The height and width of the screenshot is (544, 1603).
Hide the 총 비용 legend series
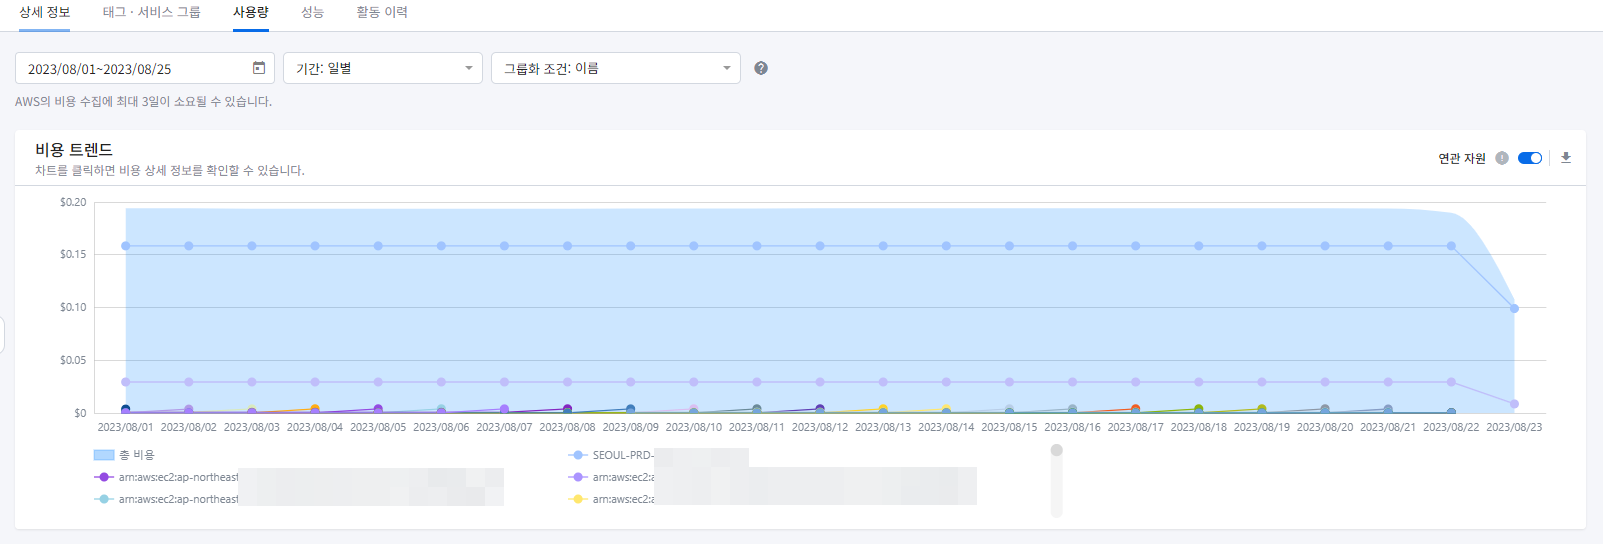[125, 455]
